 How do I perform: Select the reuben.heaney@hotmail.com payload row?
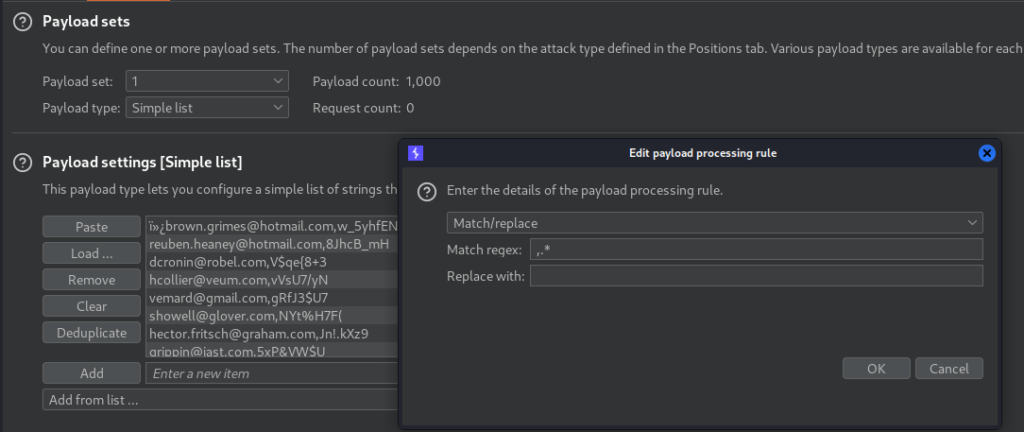coord(272,244)
